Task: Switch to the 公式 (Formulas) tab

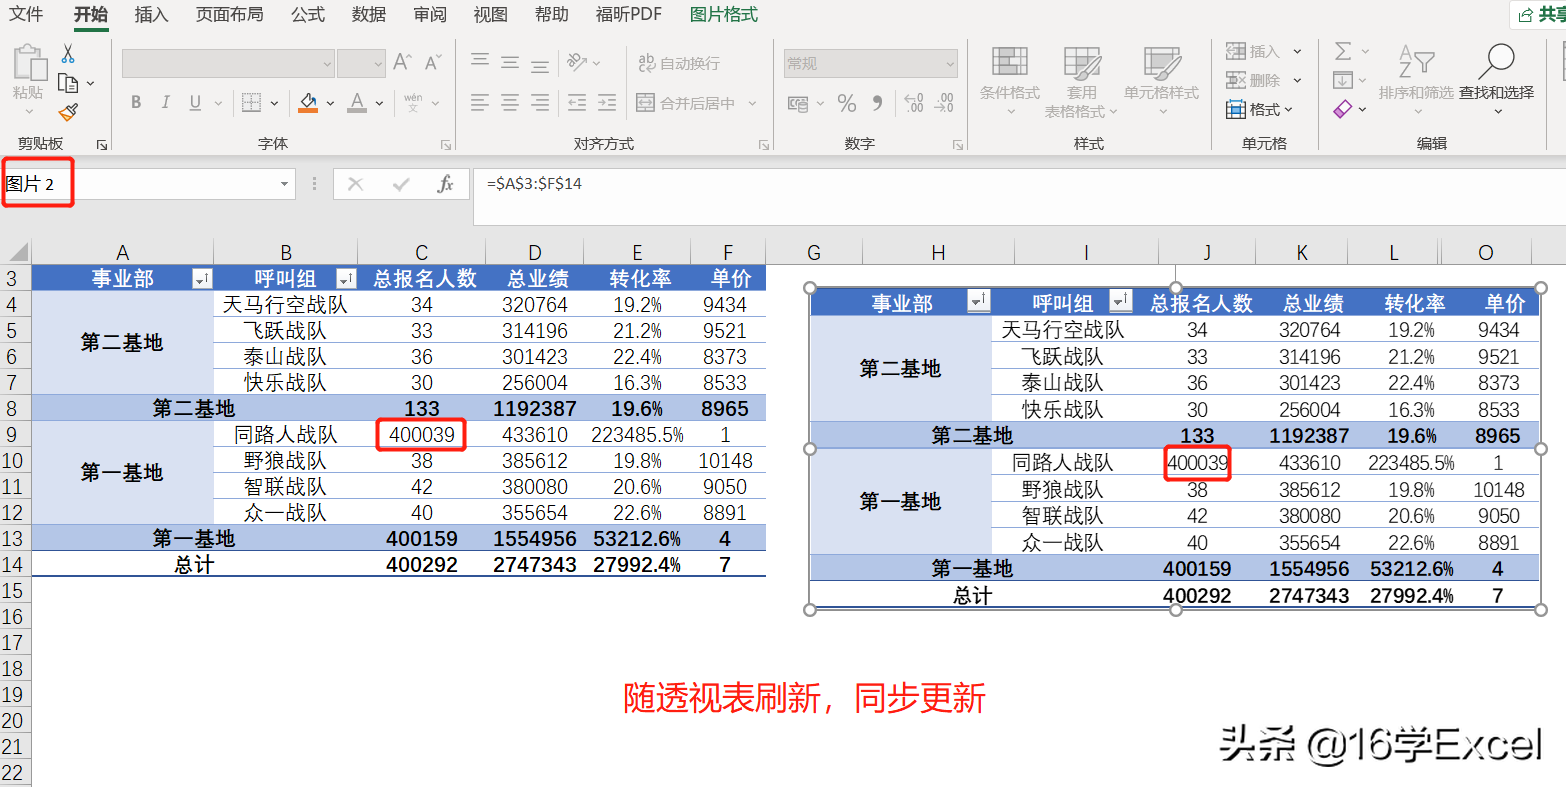Action: (308, 14)
